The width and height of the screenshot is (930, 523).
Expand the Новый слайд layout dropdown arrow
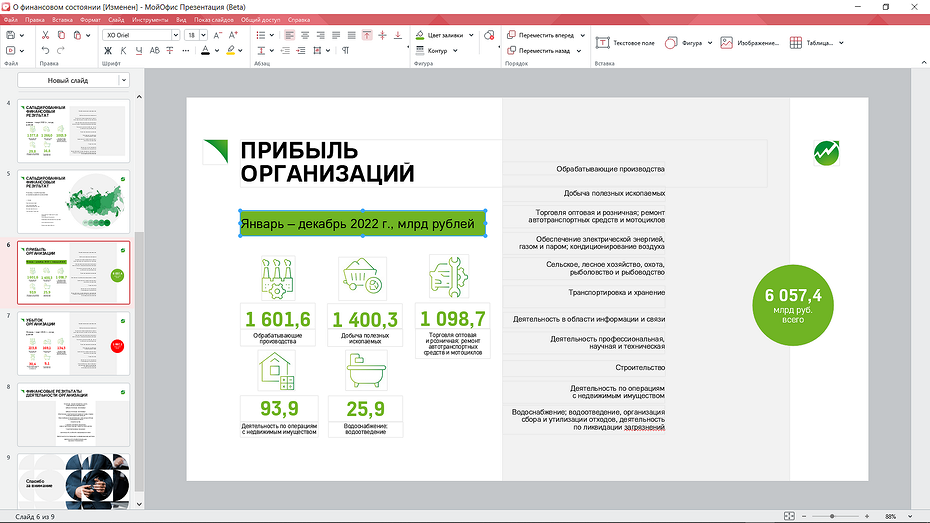pos(124,80)
